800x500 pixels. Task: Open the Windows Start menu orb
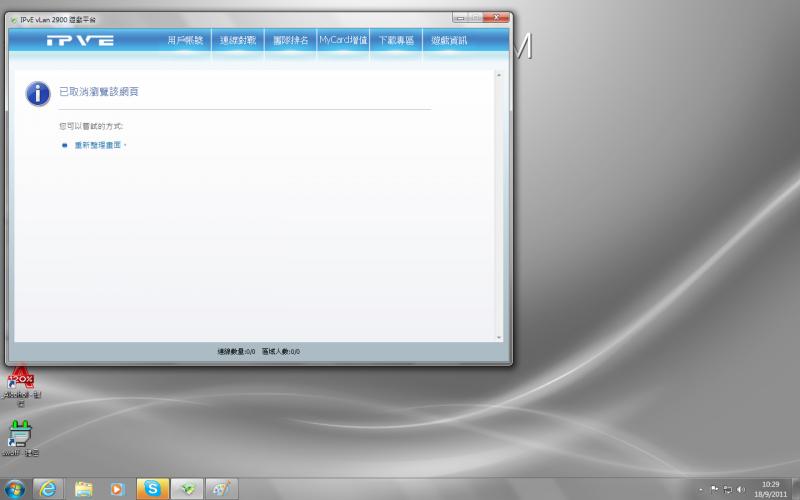pyautogui.click(x=14, y=489)
